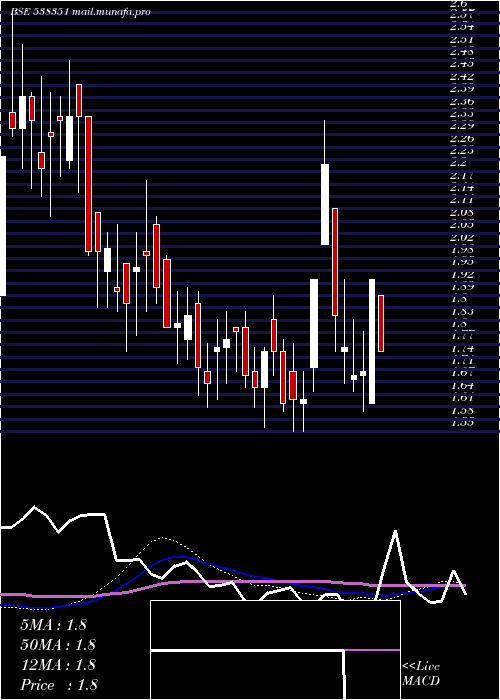Click the 1.92 price axis label
This screenshot has width=500, height=700.
[x=461, y=275]
